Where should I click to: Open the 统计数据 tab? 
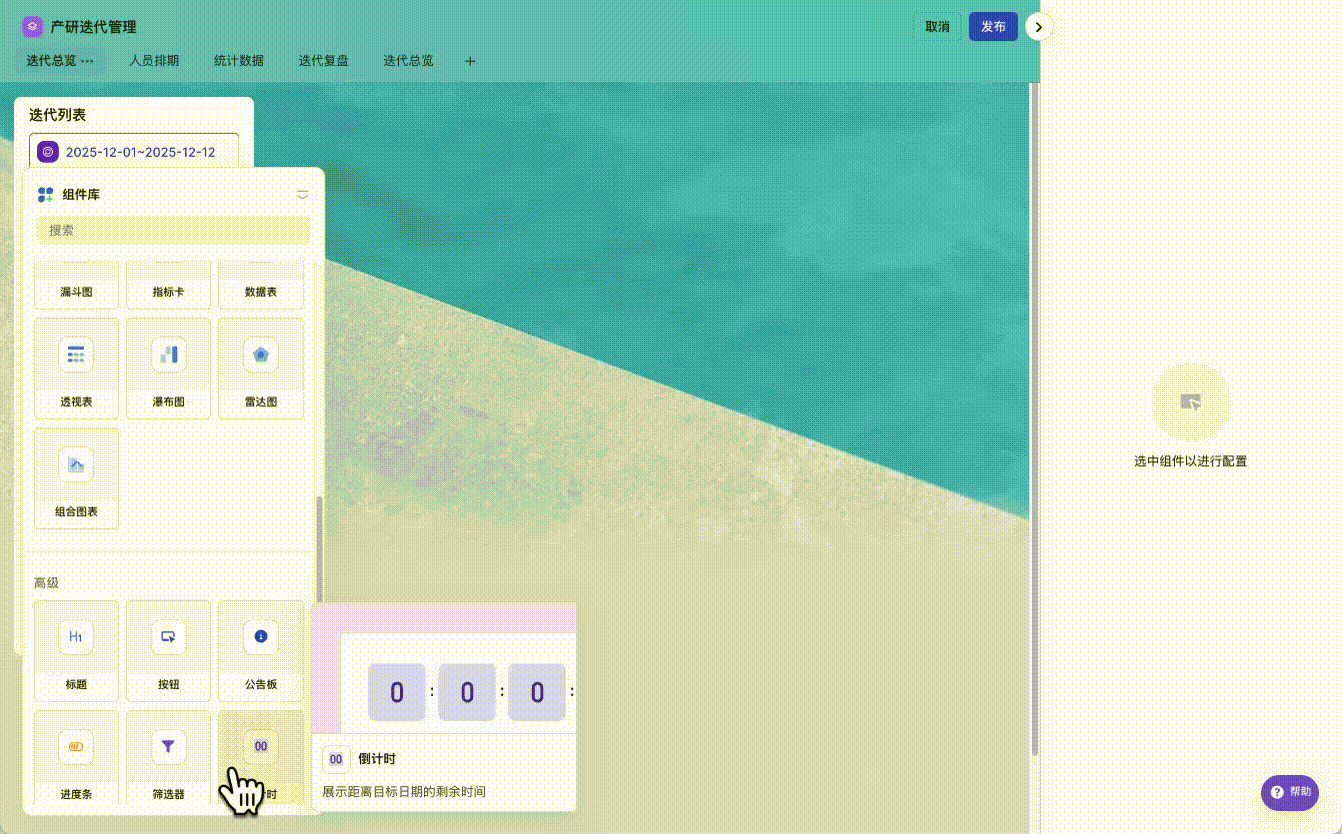coord(239,61)
